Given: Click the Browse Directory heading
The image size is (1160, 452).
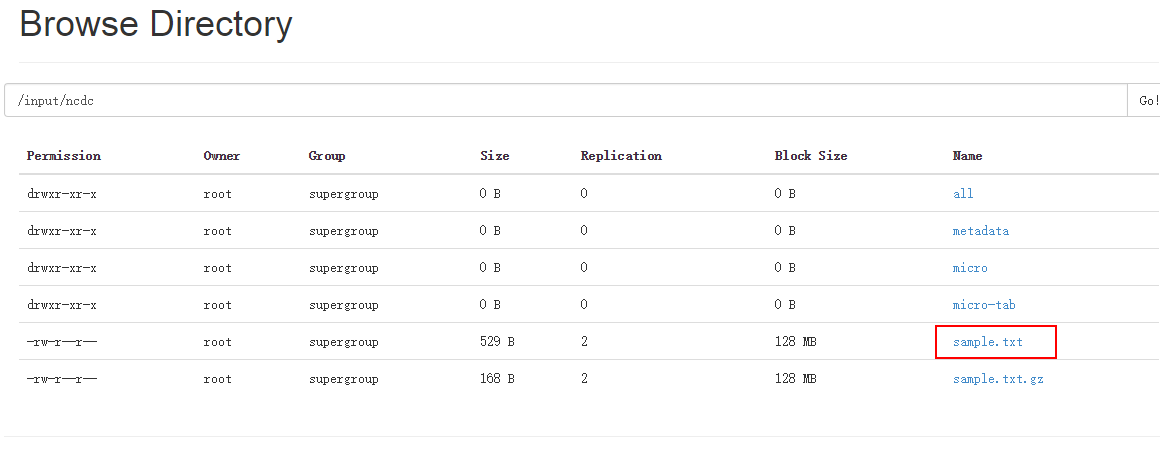Looking at the screenshot, I should pos(156,24).
